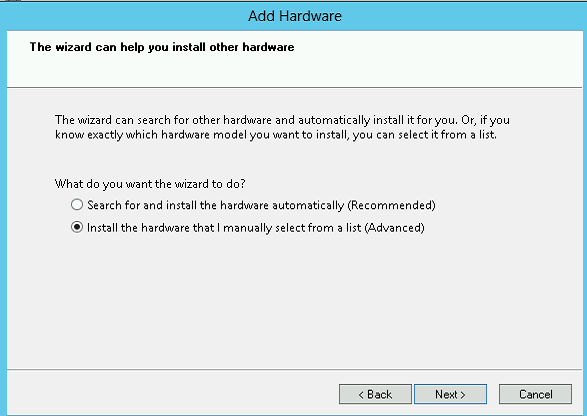Screen dimensions: 587x416
Task: Cancel the Add Hardware wizard
Action: pos(535,394)
